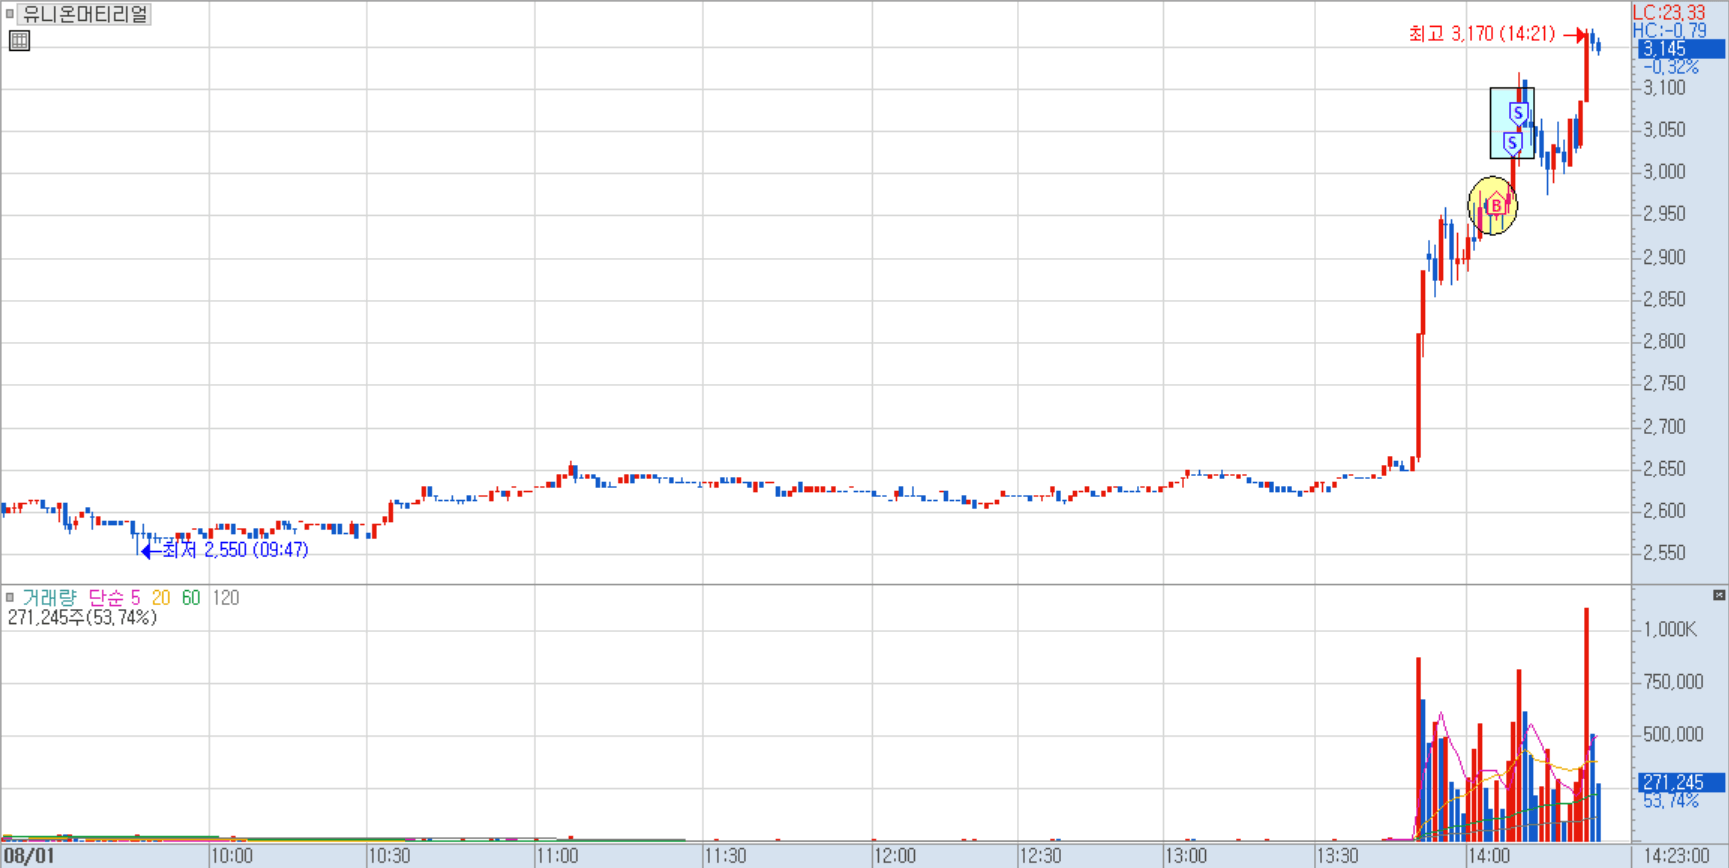The height and width of the screenshot is (868, 1729).
Task: Click the upper S sell marker
Action: (1518, 113)
